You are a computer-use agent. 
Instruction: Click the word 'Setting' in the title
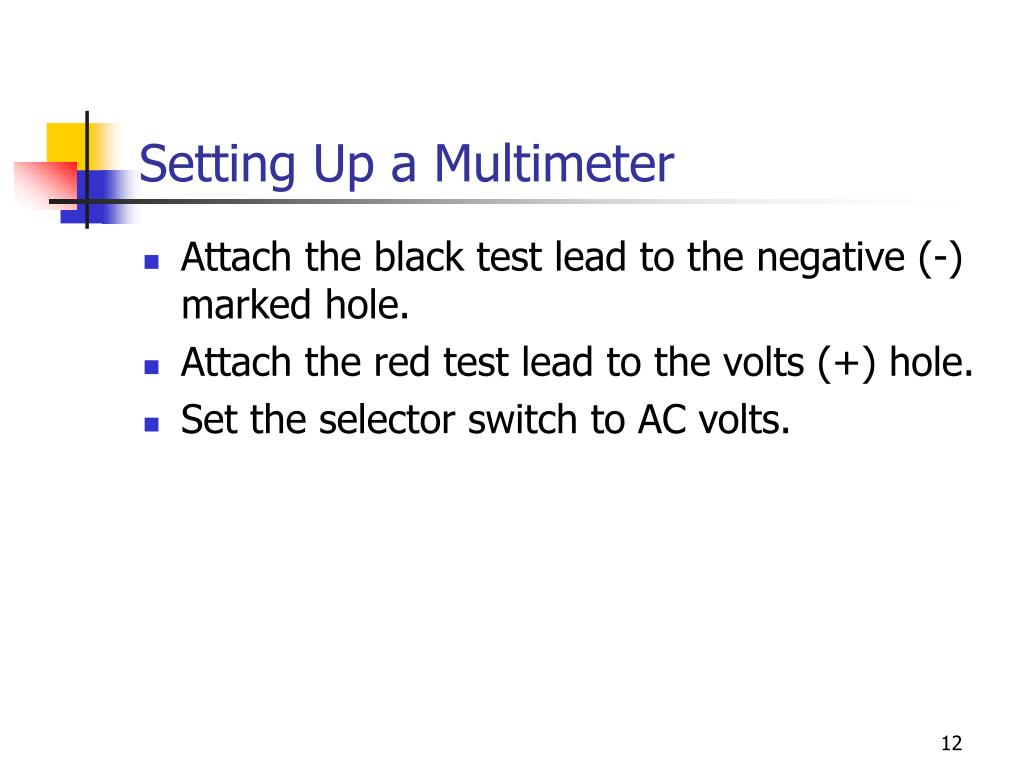click(x=217, y=165)
